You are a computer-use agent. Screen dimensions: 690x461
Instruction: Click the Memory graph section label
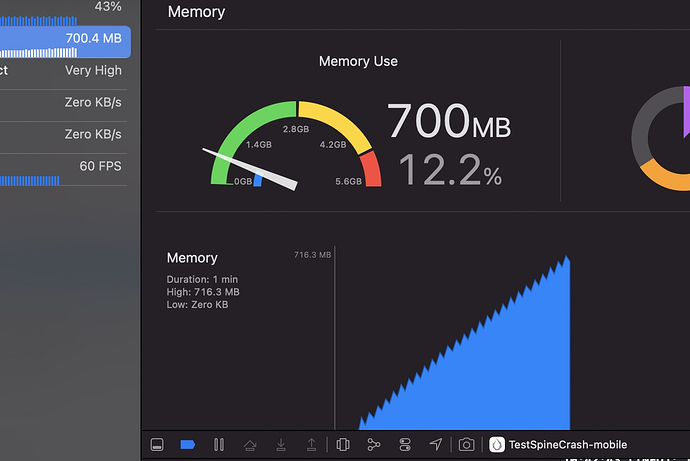pyautogui.click(x=192, y=258)
